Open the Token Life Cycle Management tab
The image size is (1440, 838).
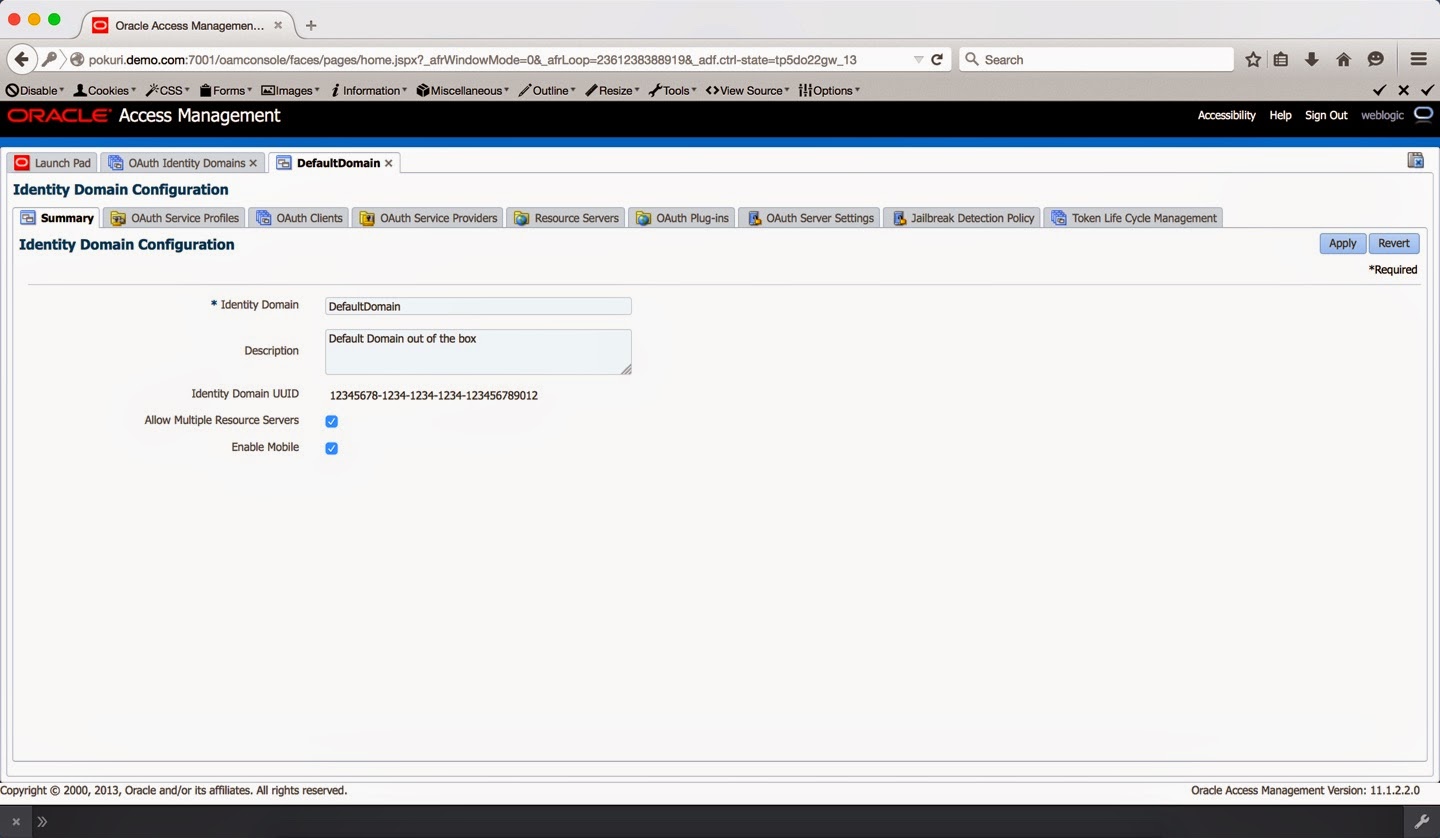(1134, 218)
